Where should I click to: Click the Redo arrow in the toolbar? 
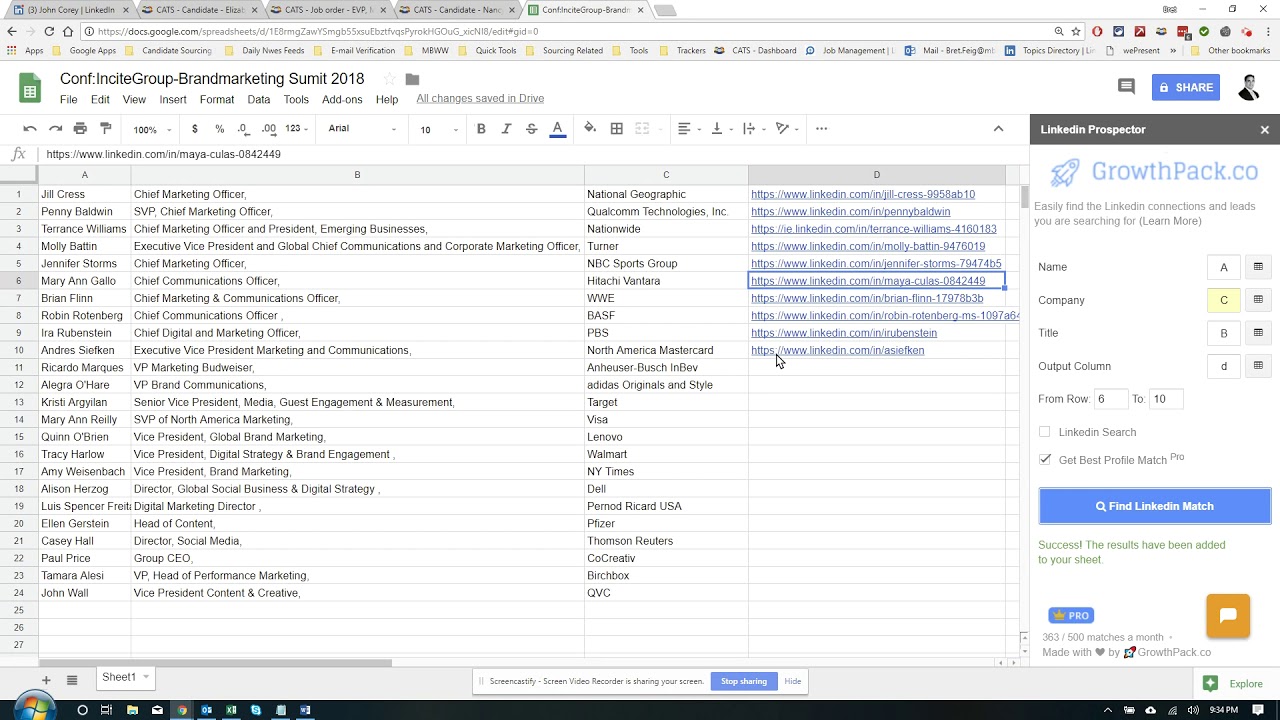[x=55, y=129]
